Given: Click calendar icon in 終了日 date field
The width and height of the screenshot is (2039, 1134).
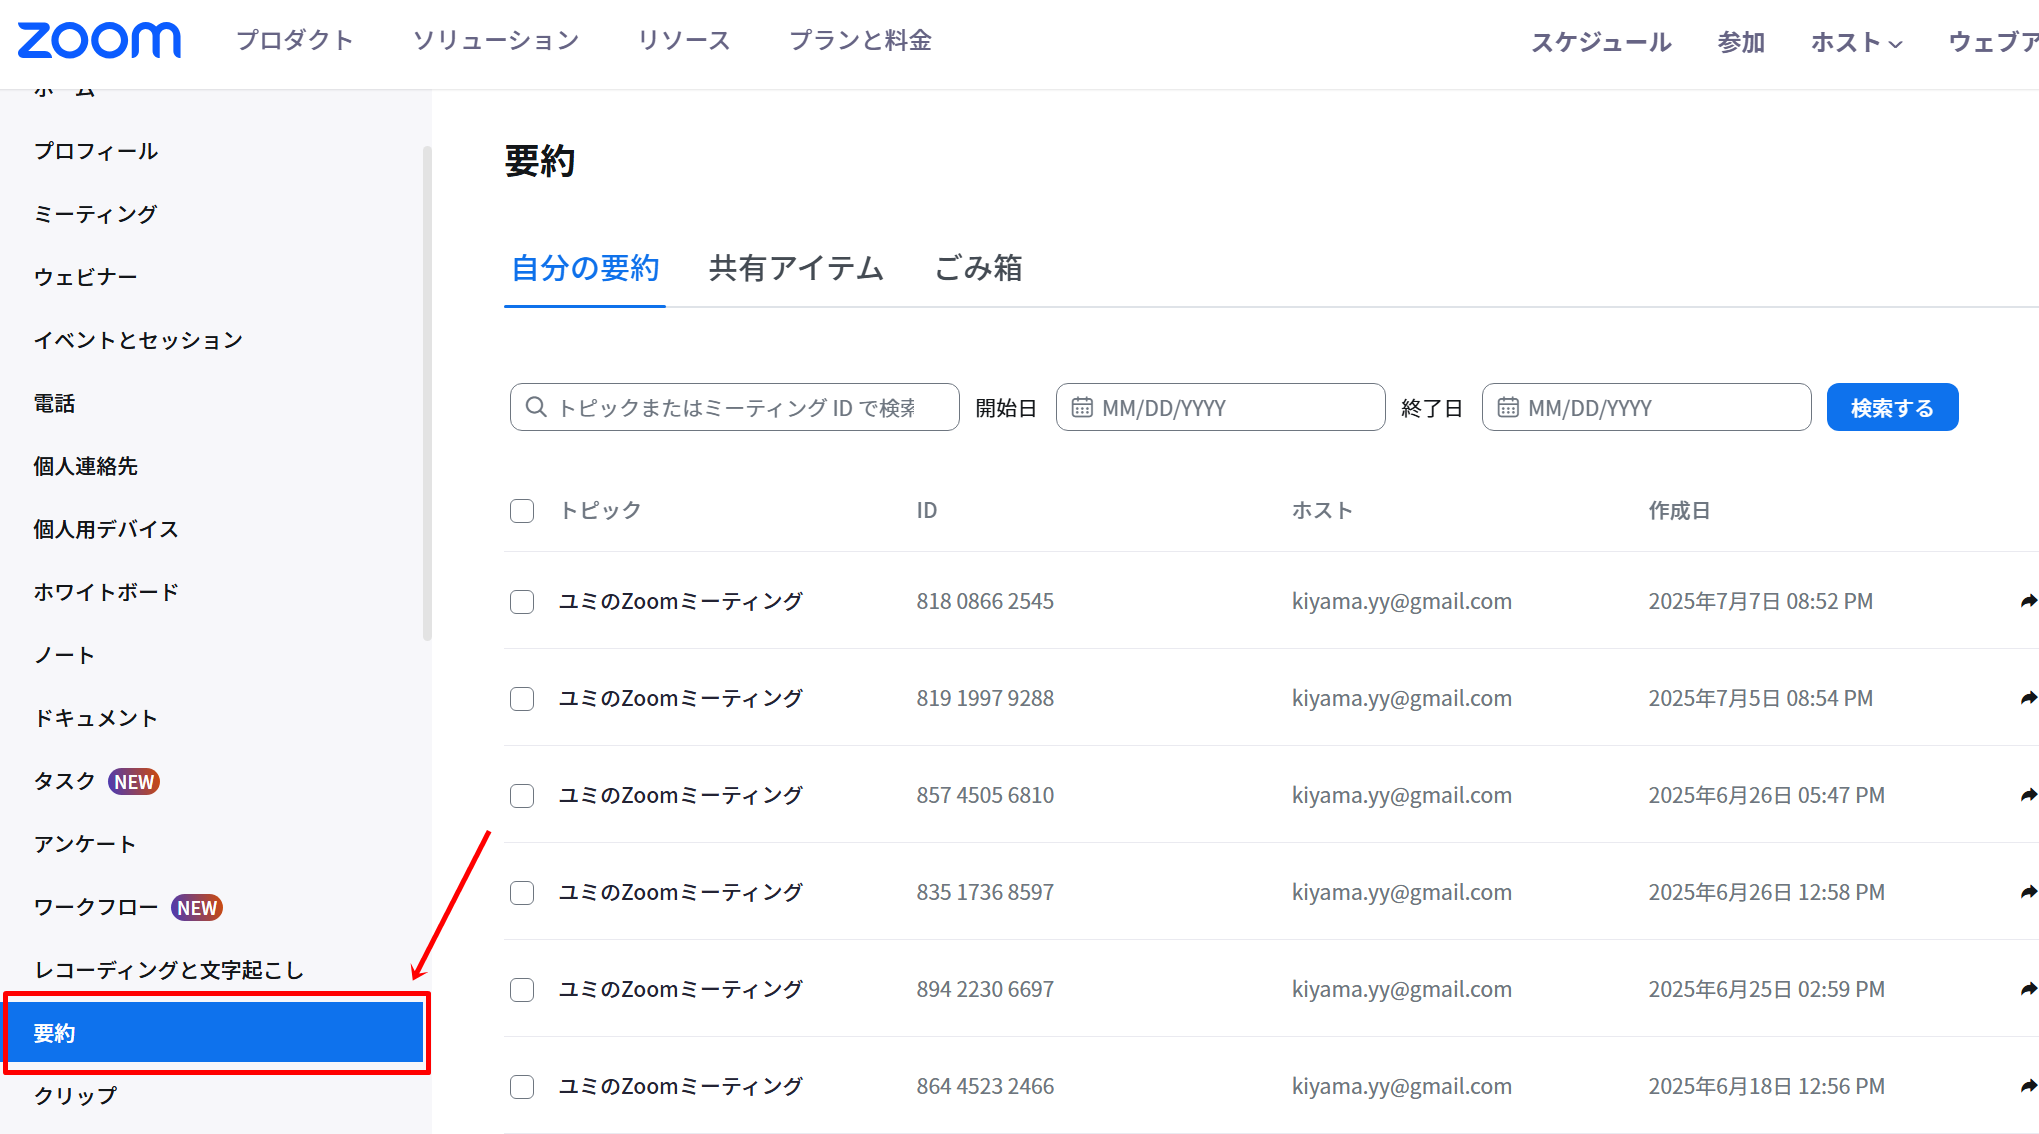Looking at the screenshot, I should point(1508,408).
